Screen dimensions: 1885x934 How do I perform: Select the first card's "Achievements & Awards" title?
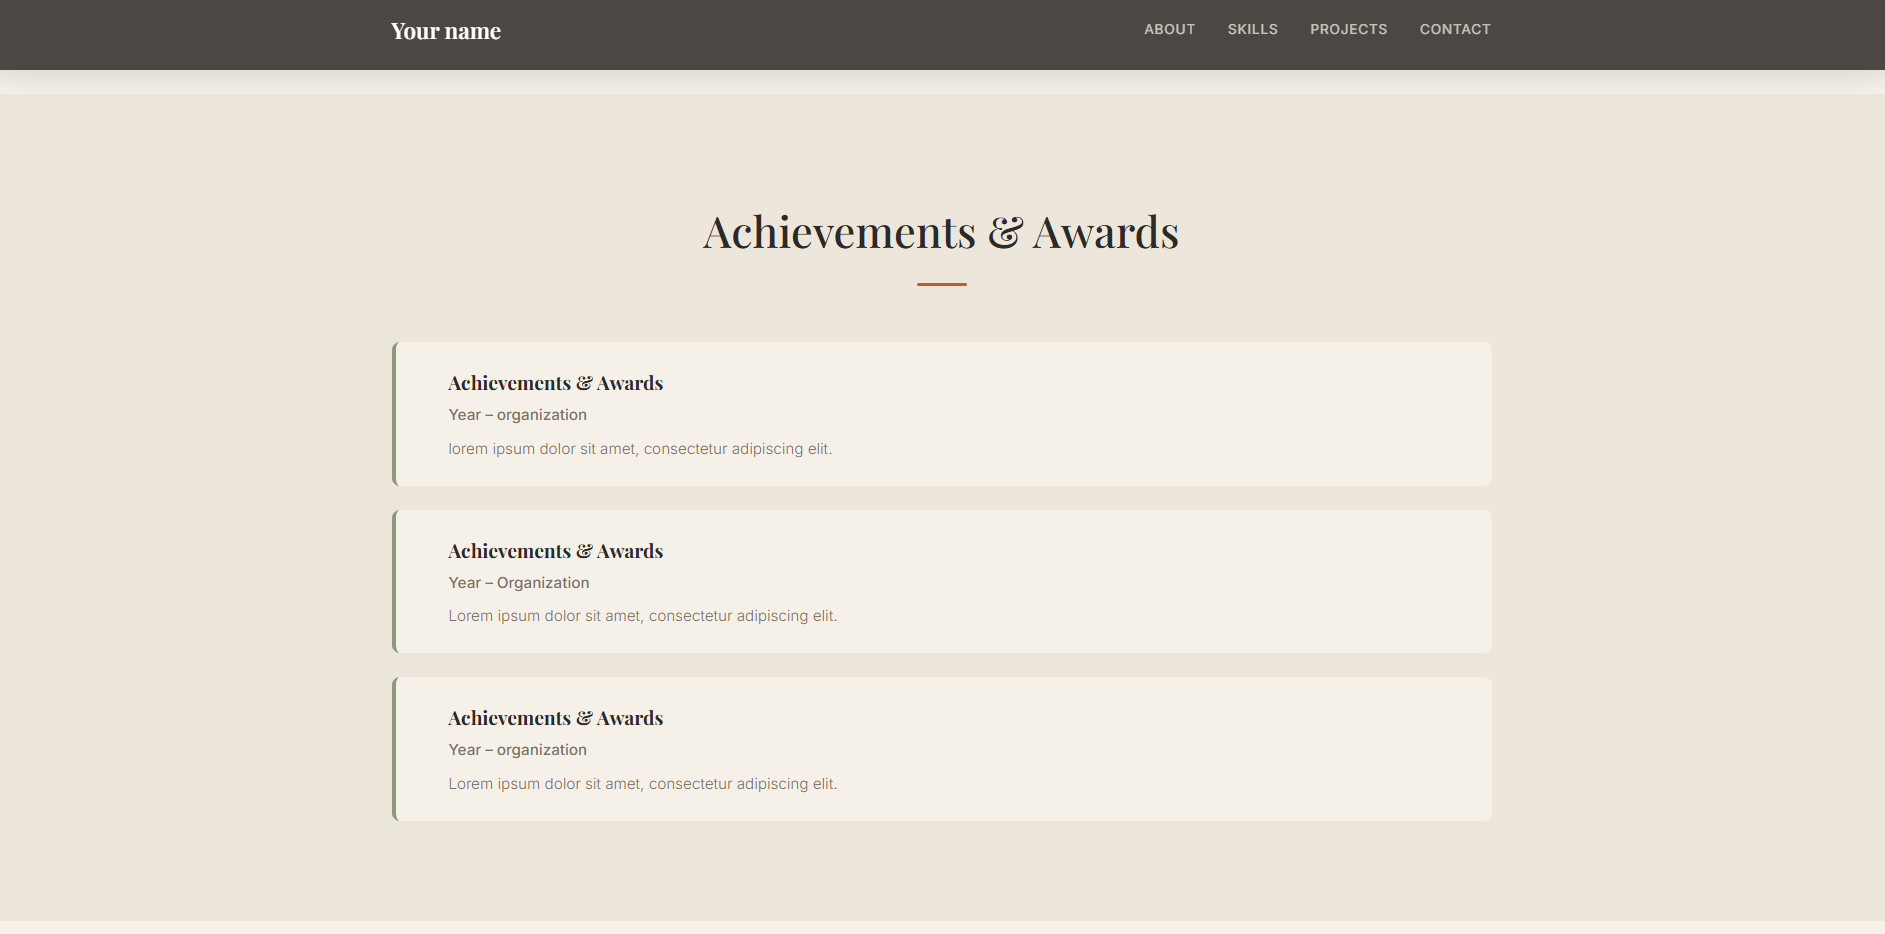coord(556,383)
